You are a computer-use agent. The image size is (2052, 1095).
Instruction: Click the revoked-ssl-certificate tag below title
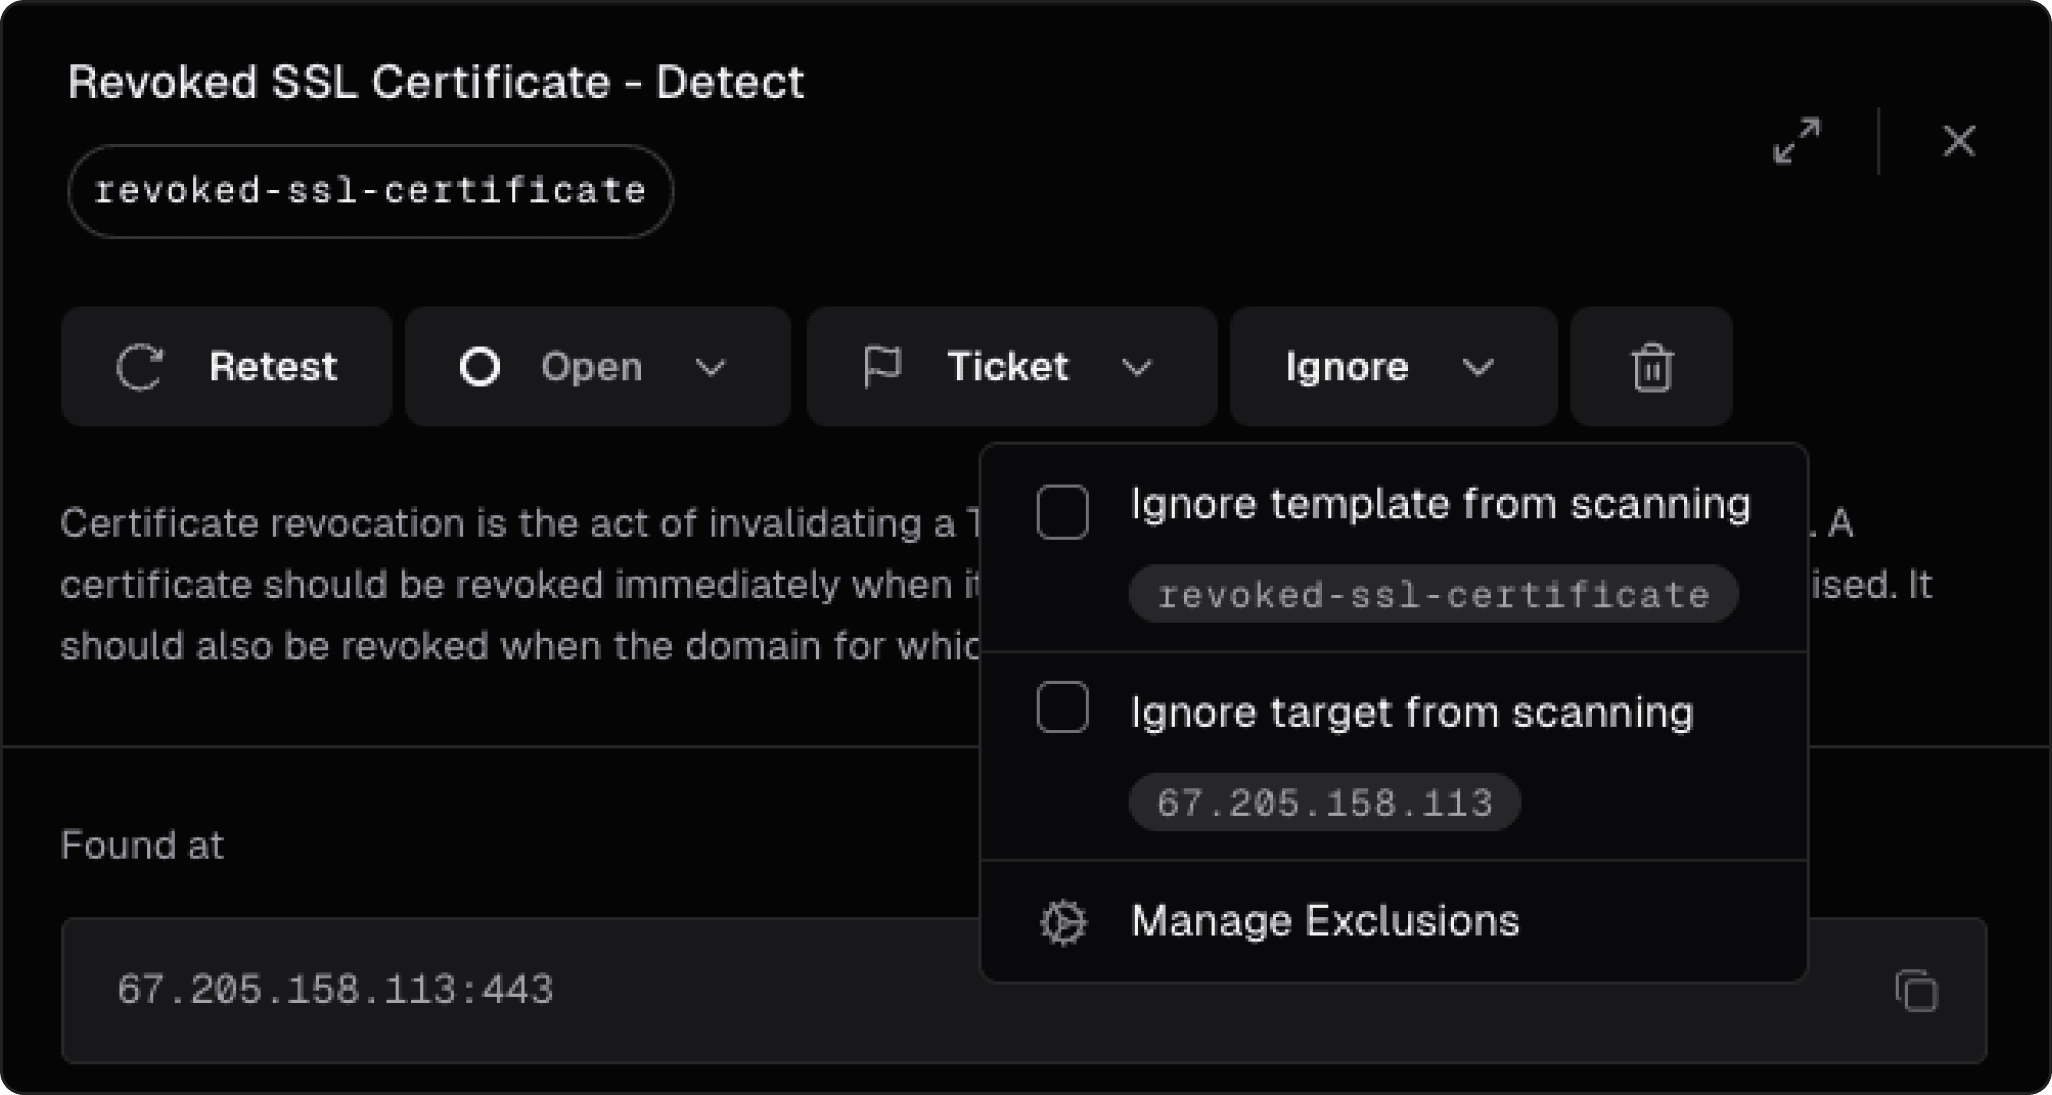pos(370,191)
